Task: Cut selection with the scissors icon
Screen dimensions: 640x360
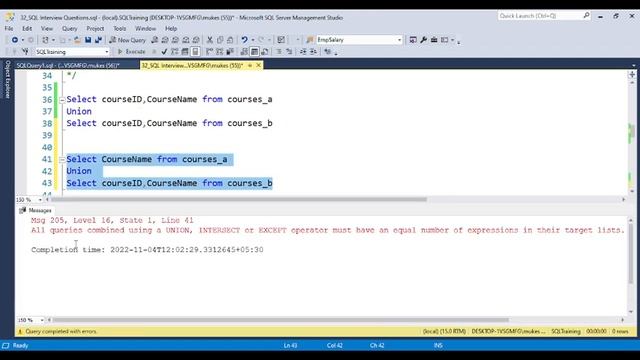Action: click(x=209, y=40)
